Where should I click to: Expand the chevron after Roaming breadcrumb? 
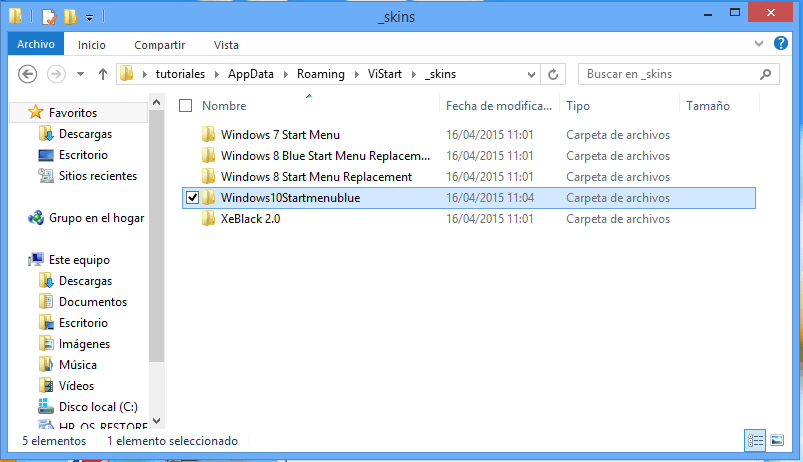click(x=356, y=75)
